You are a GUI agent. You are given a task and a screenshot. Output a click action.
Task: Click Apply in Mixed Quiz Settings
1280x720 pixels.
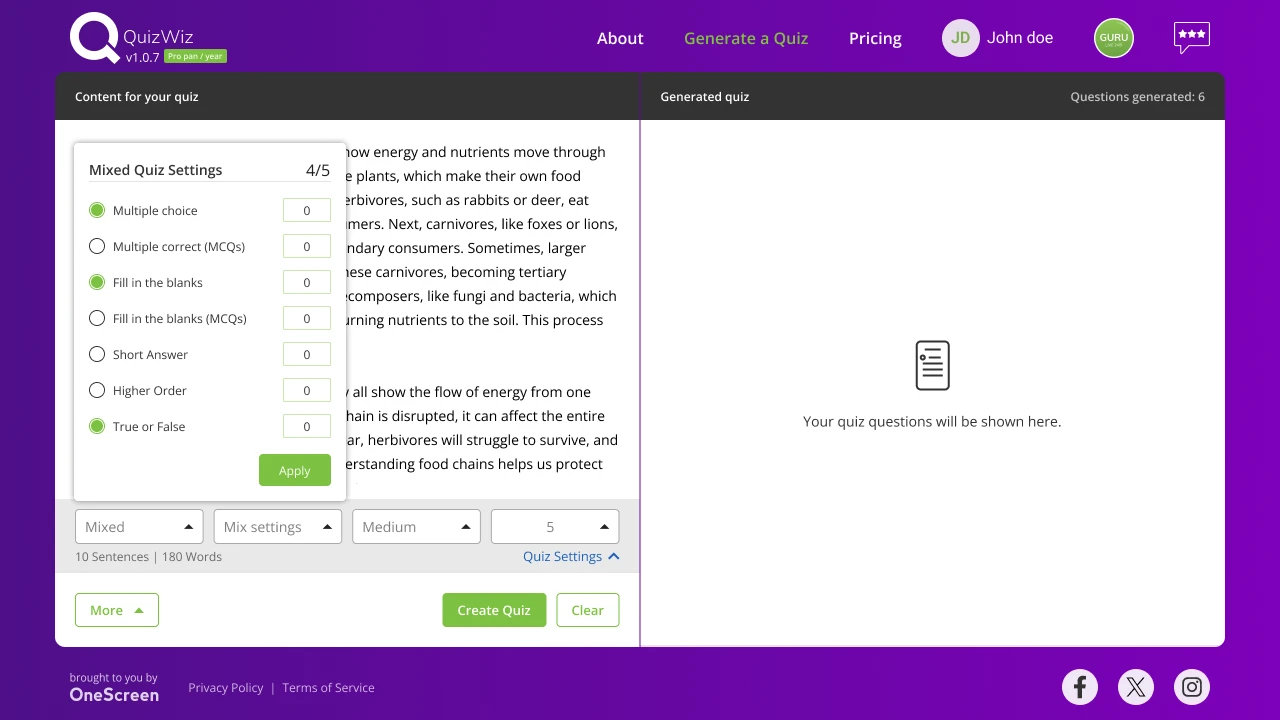point(294,471)
